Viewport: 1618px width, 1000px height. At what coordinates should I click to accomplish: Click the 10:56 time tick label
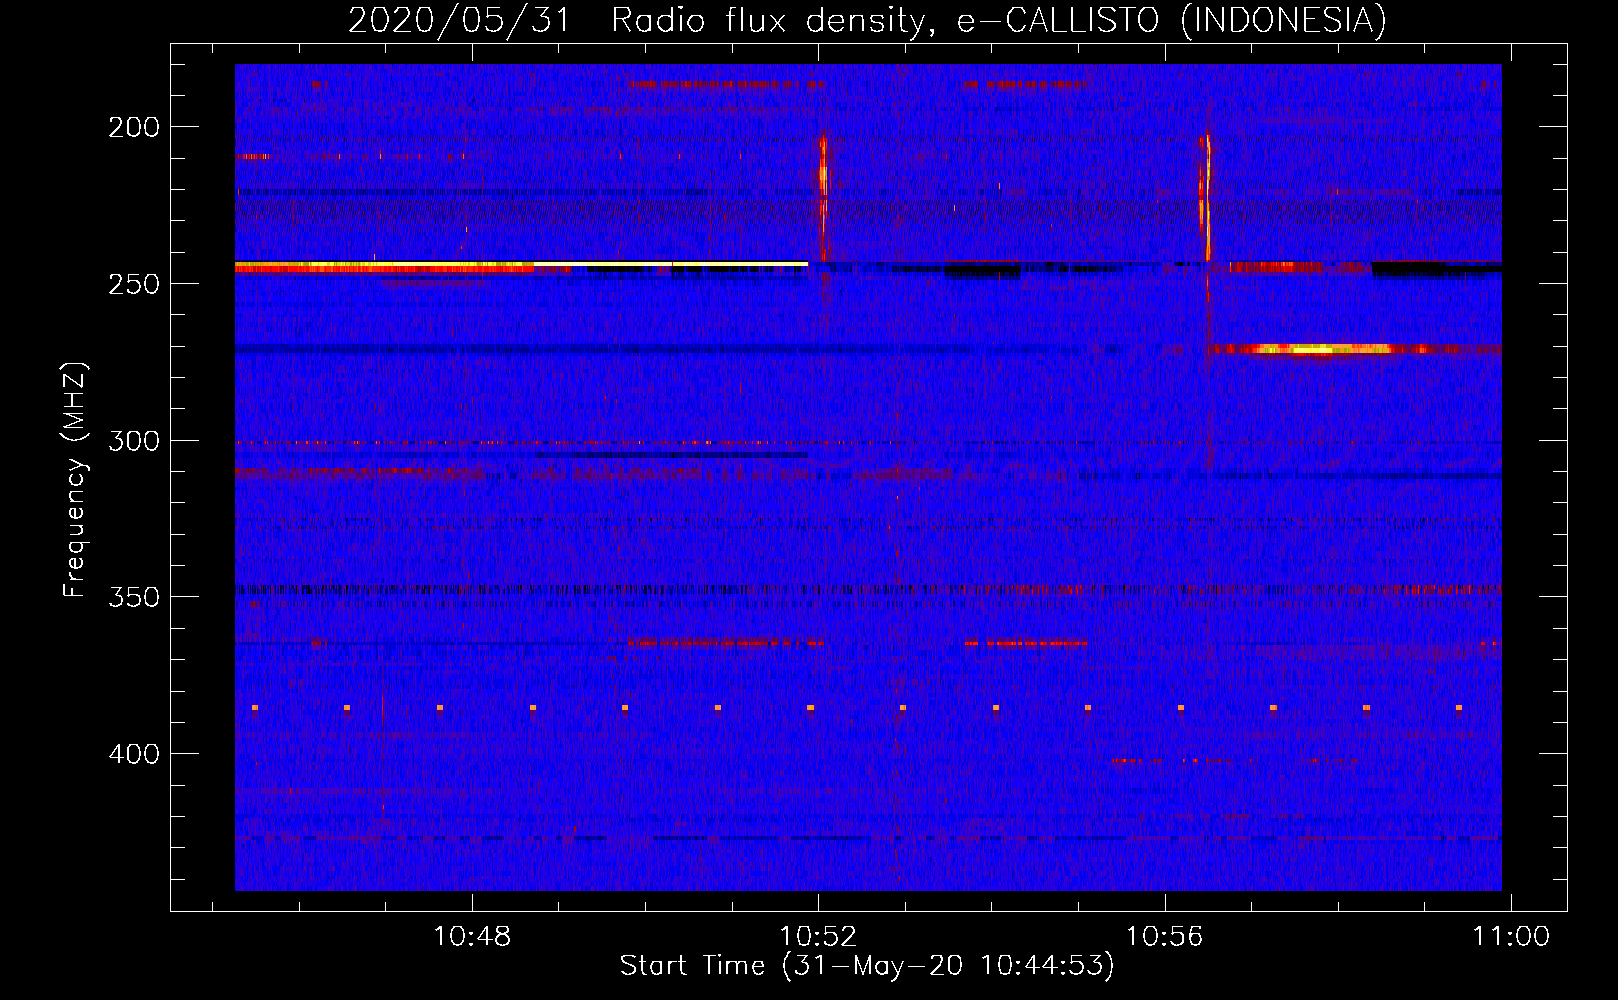coord(1165,937)
